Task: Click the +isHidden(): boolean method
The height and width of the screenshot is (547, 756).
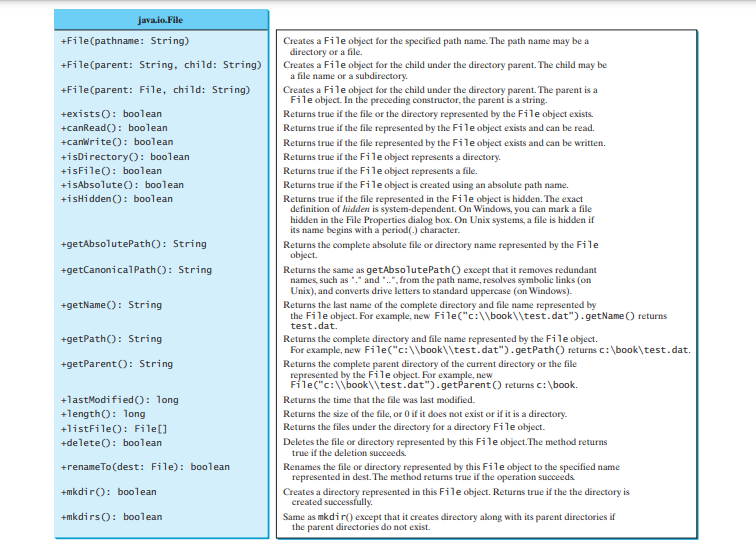Action: [x=117, y=199]
